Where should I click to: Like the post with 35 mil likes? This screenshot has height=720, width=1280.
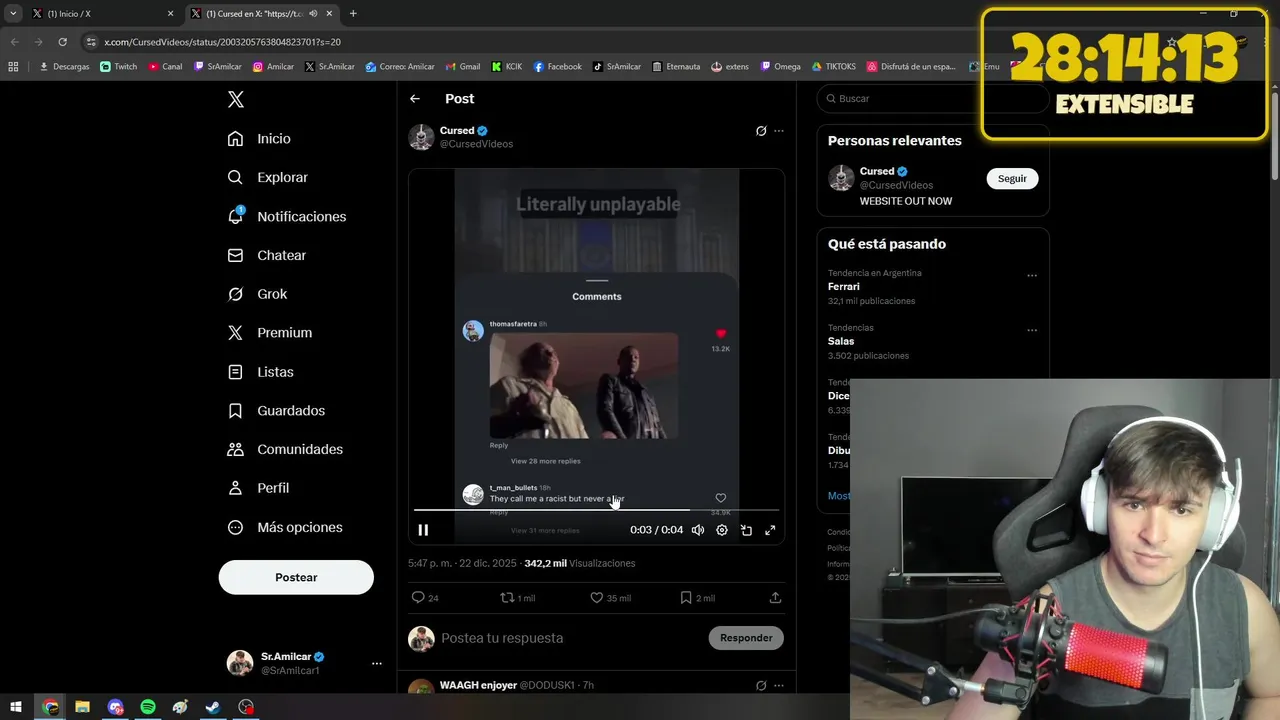[x=610, y=598]
